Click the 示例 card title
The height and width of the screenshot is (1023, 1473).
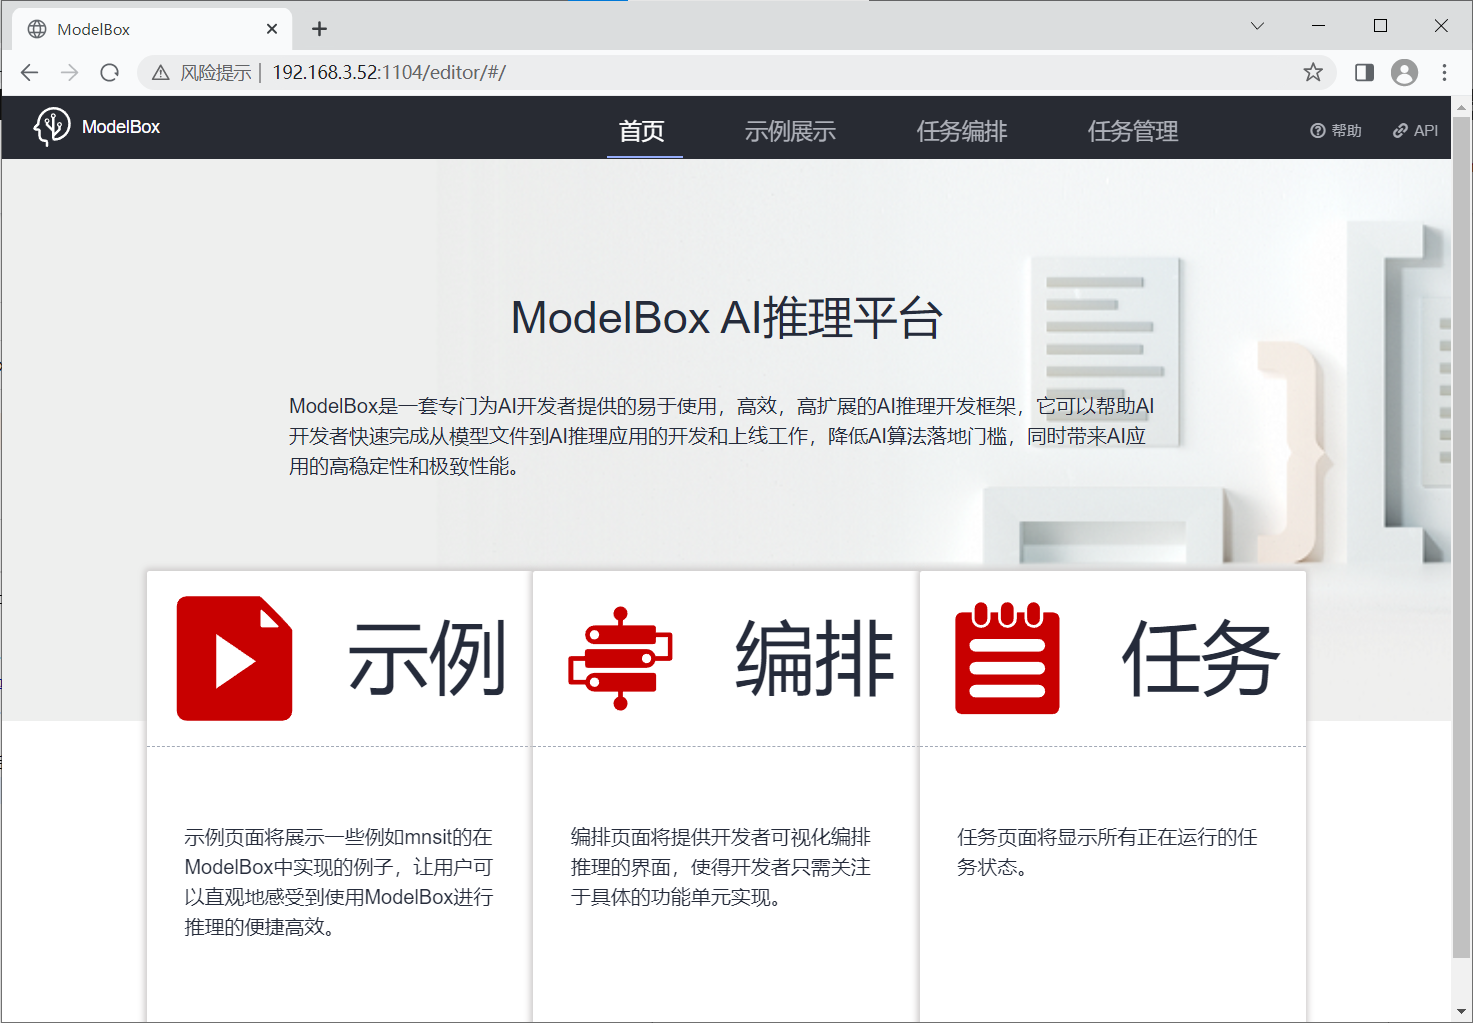[427, 658]
